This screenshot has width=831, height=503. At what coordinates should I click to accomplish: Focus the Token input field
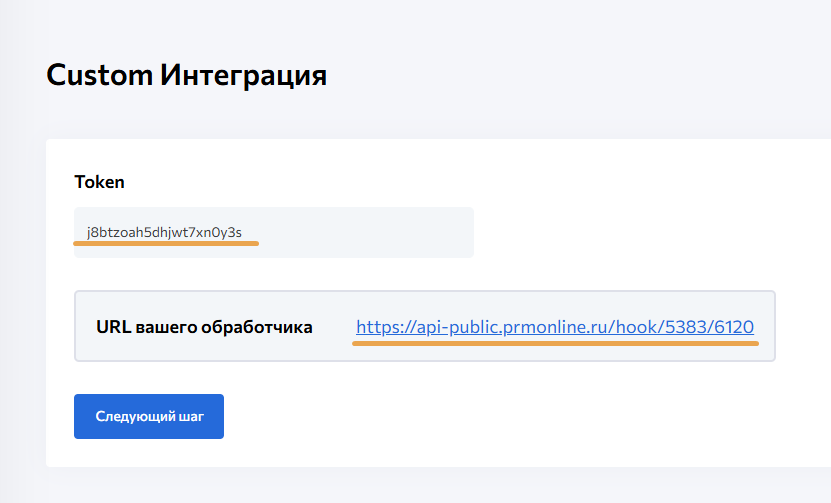(x=273, y=233)
